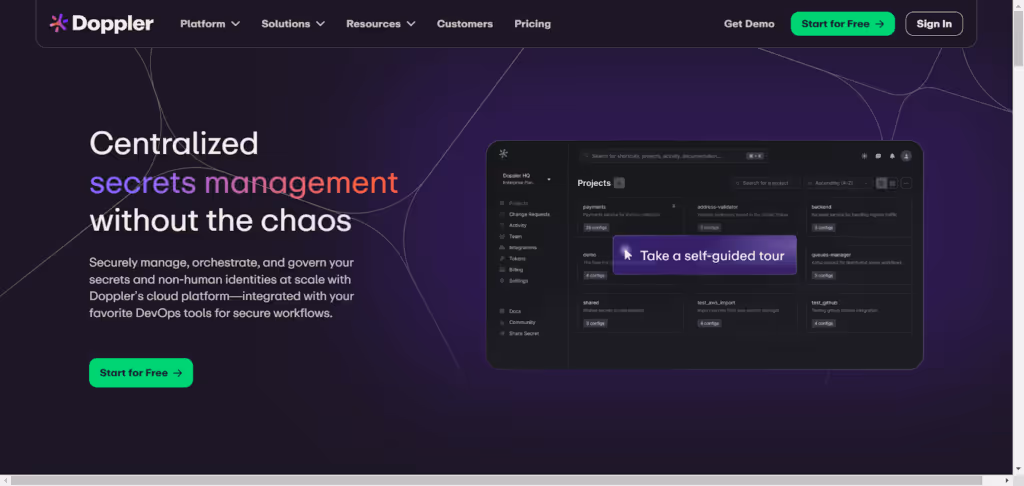Open the Pricing page
Screen dimensions: 1024x486
[532, 24]
